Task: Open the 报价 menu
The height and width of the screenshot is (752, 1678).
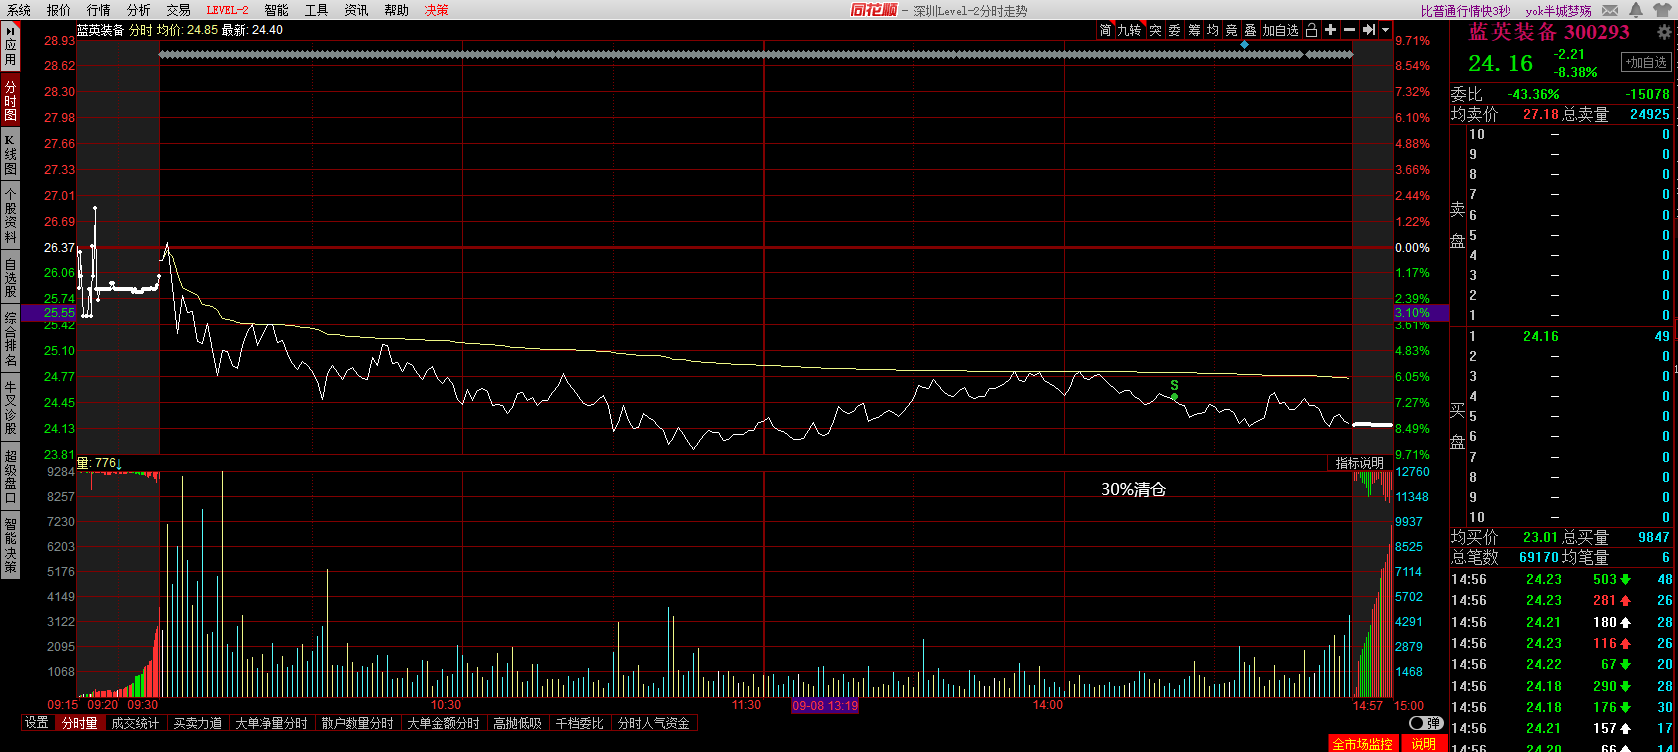Action: click(x=59, y=10)
